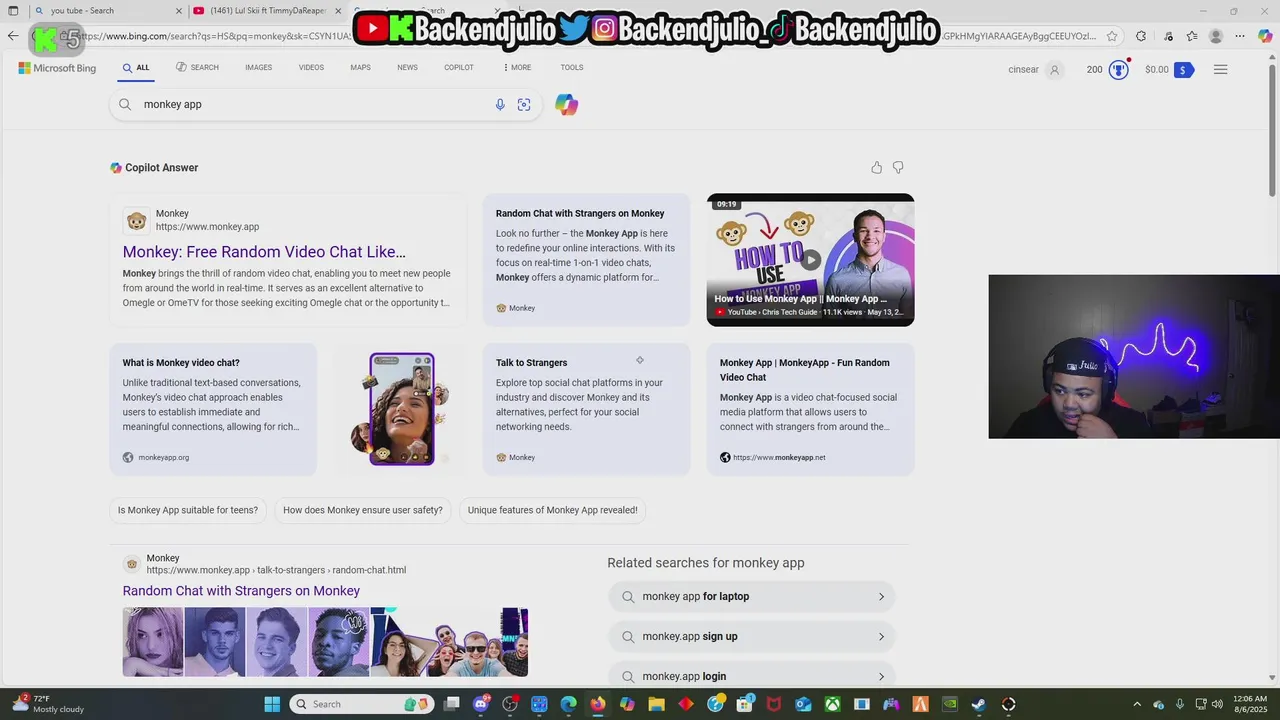Switch to NEWS results tab

(407, 68)
